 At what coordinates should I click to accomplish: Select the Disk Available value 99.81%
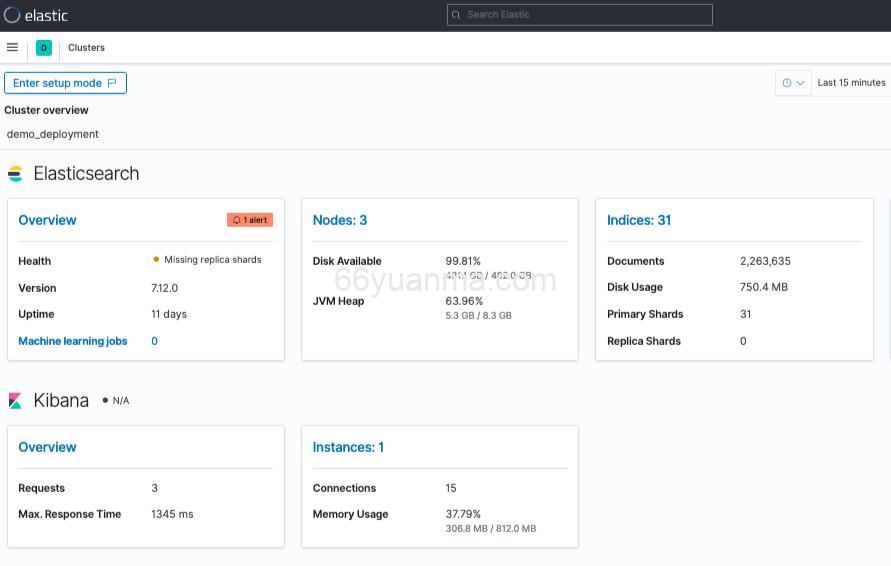point(463,261)
